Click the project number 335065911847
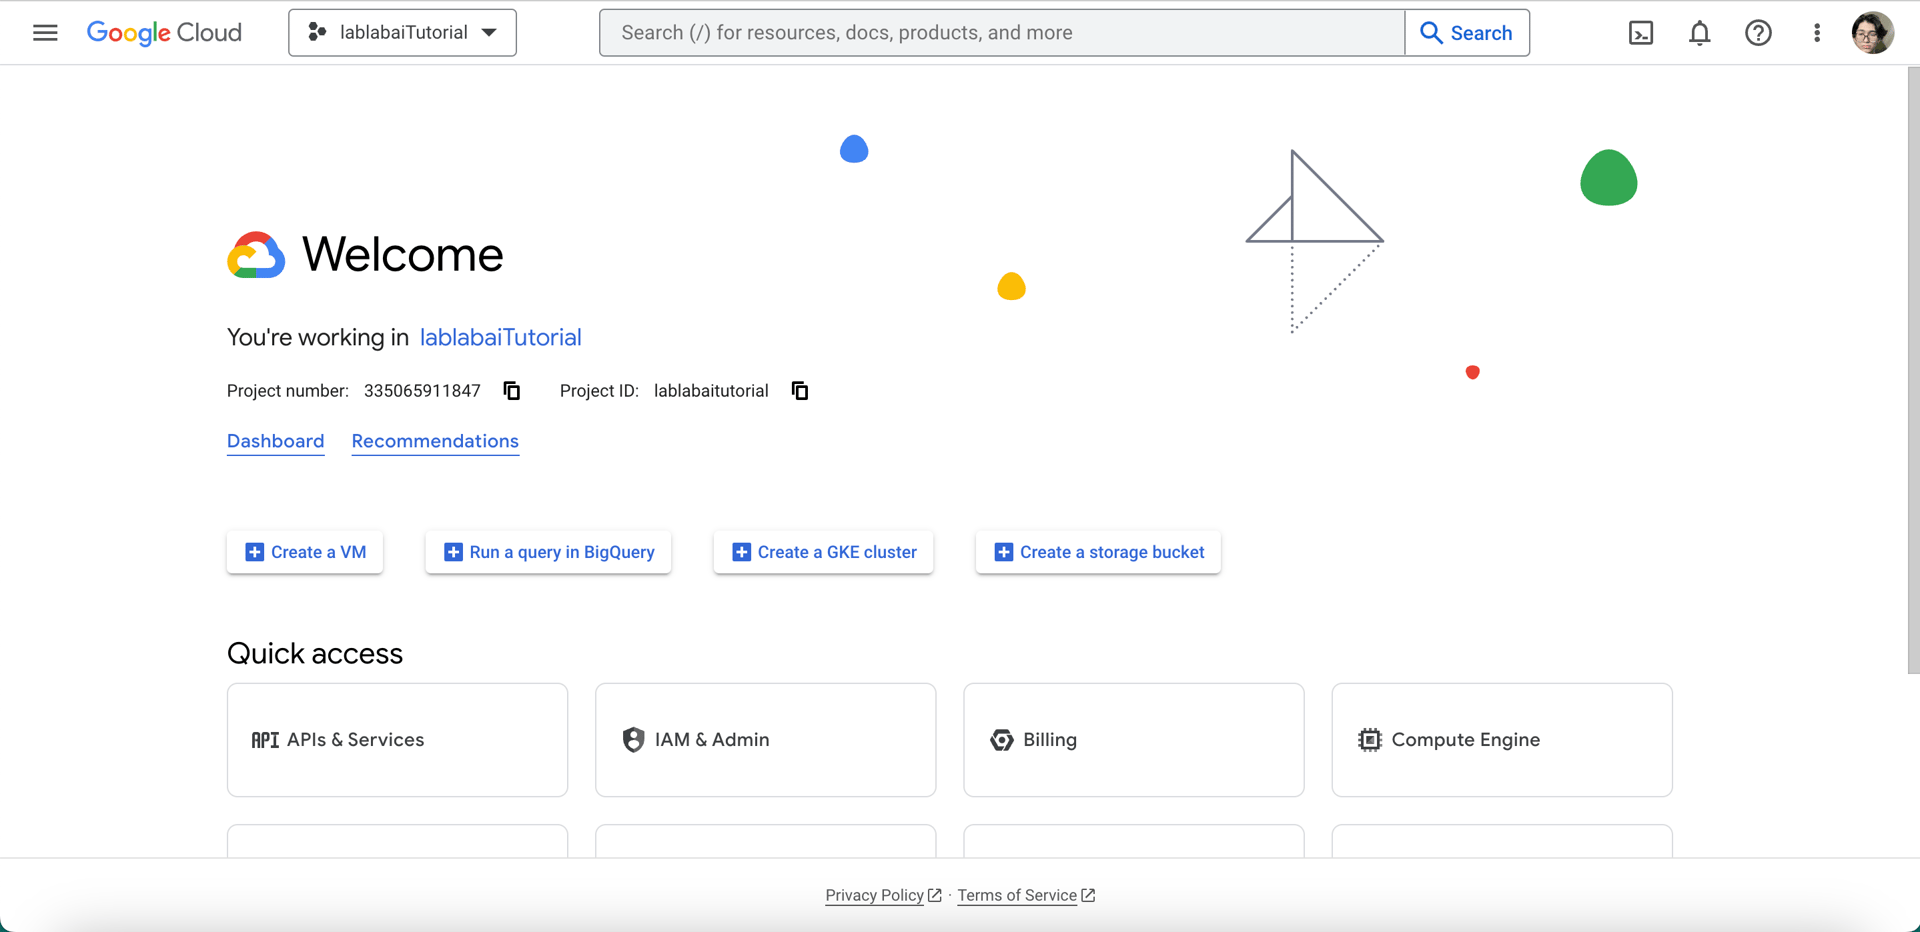The height and width of the screenshot is (932, 1920). click(422, 391)
